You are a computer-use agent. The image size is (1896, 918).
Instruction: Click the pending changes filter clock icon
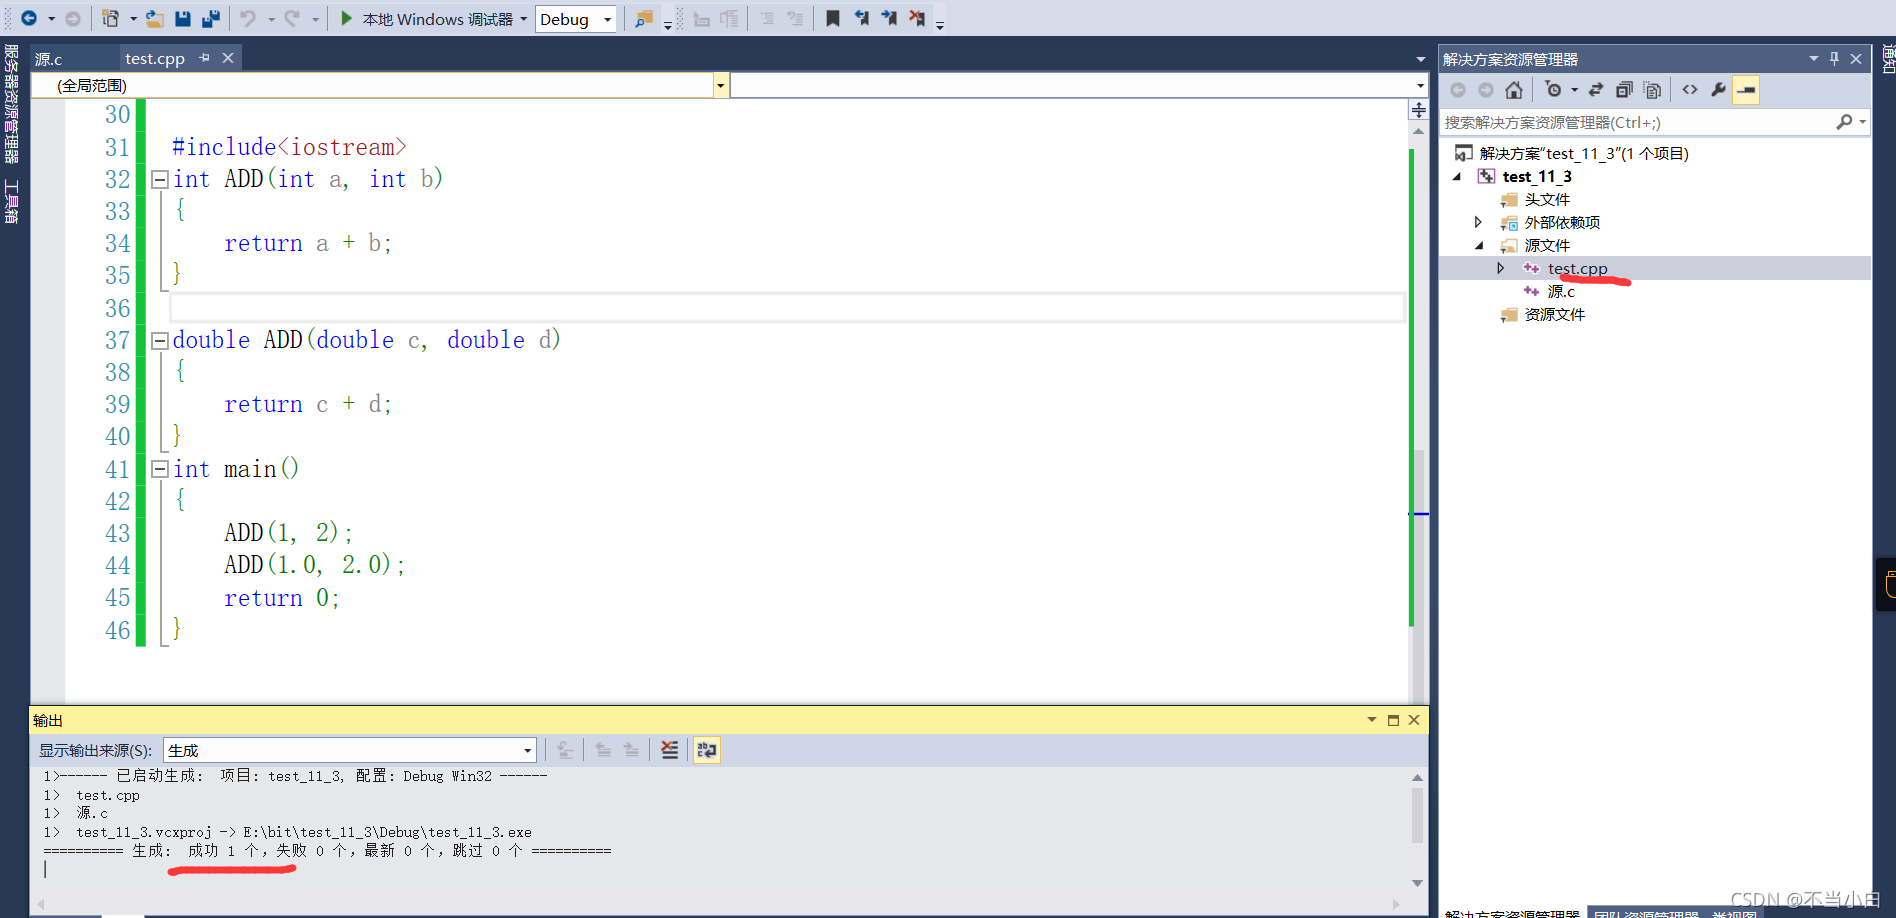pyautogui.click(x=1553, y=90)
